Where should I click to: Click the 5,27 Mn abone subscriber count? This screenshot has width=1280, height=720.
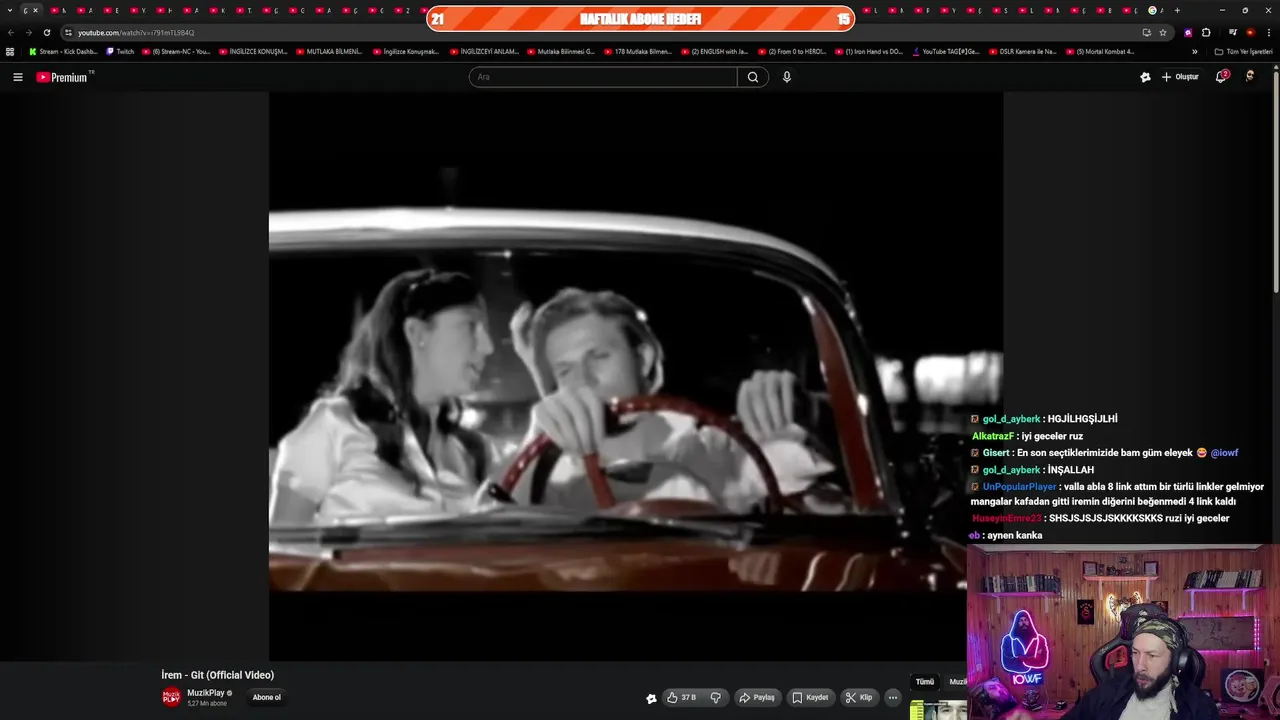207,704
